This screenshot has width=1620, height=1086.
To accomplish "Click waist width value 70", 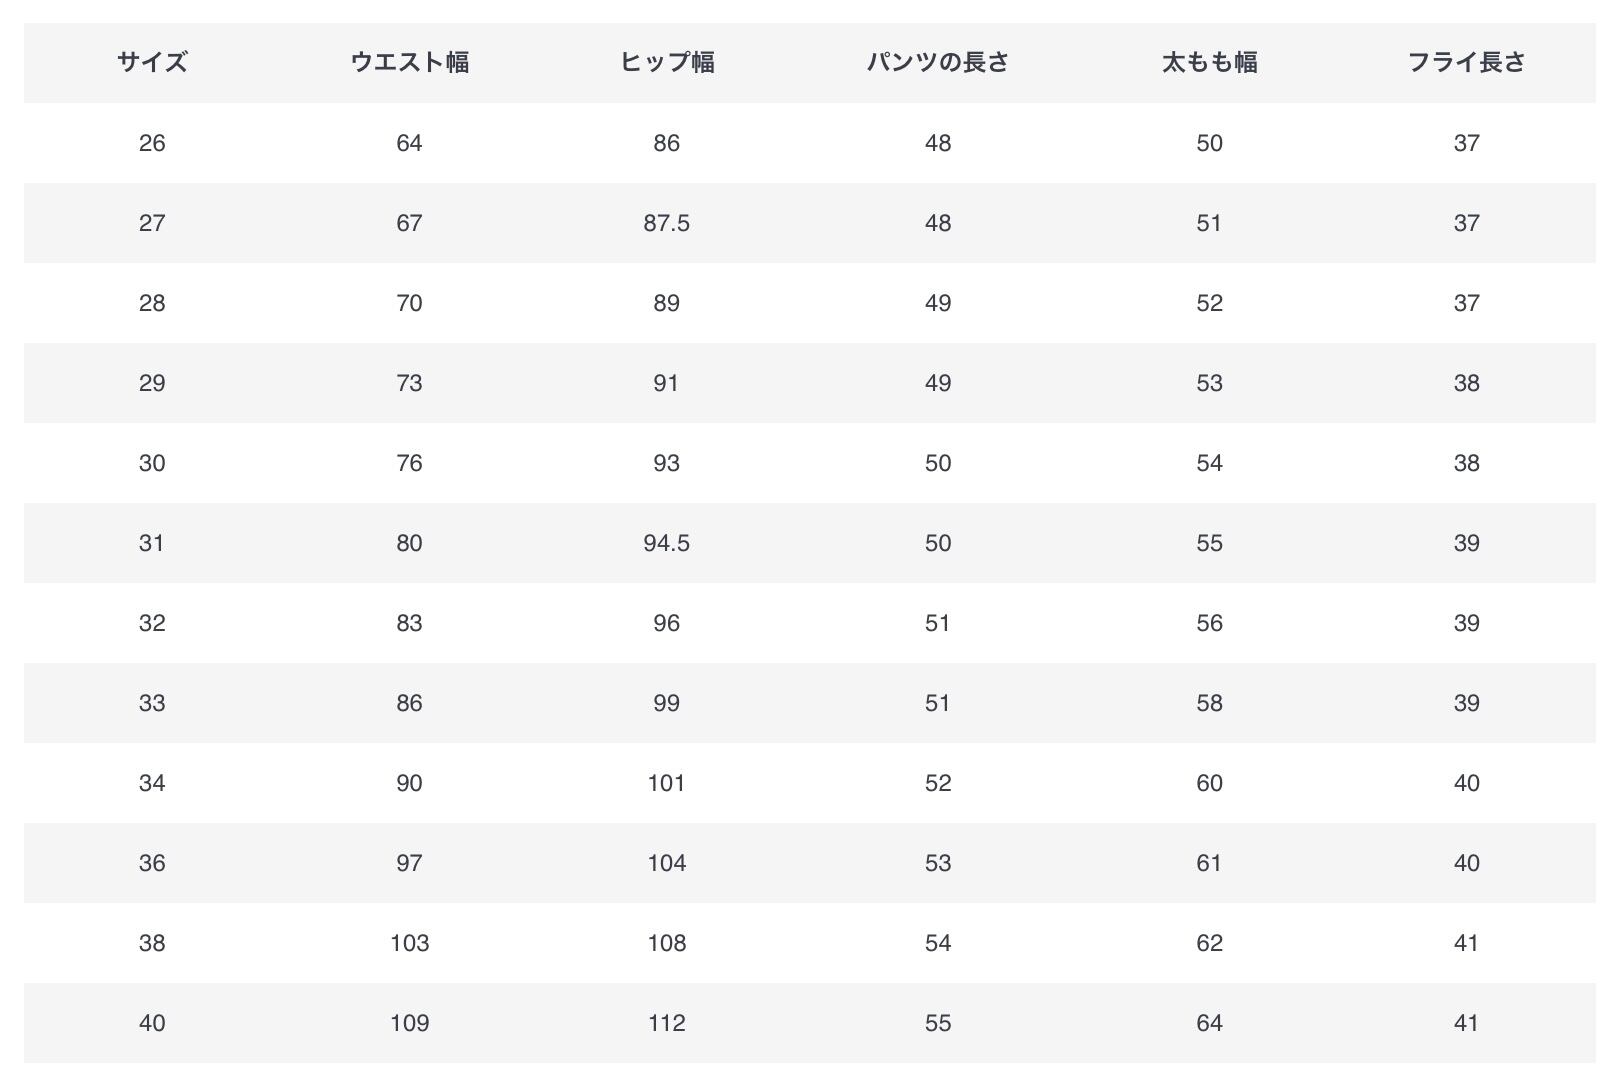I will pos(409,303).
